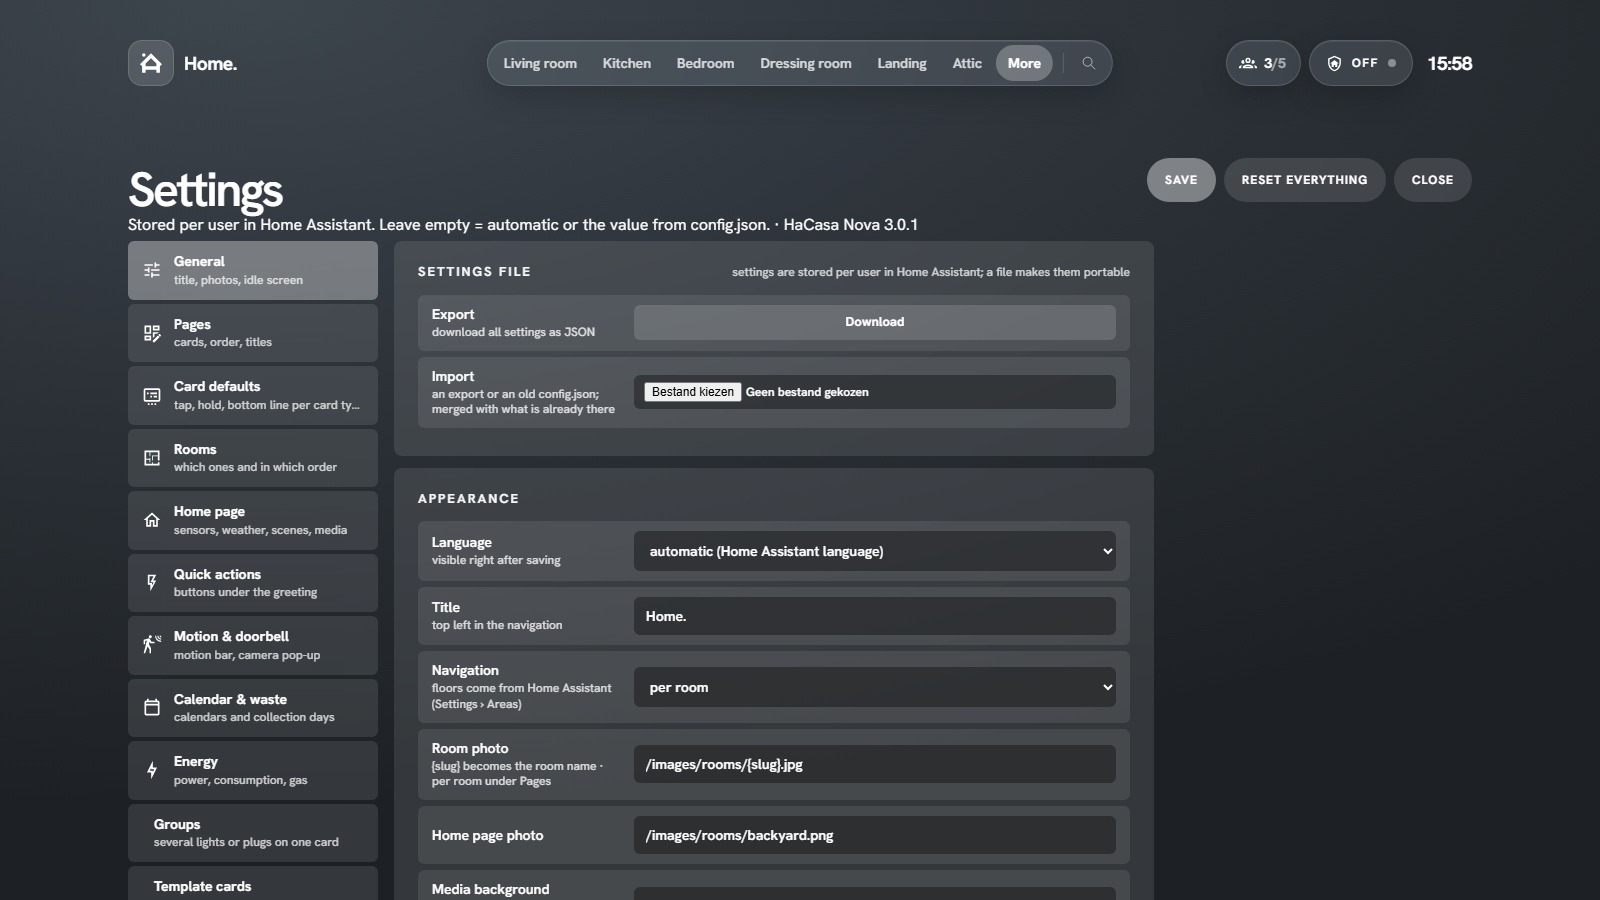Expand the Navigation per room dropdown
1600x900 pixels.
click(x=875, y=687)
